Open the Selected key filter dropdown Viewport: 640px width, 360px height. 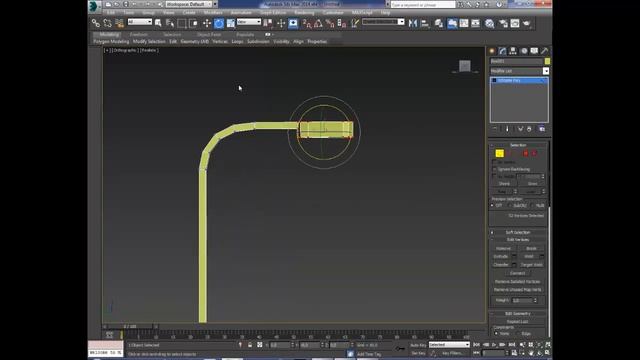point(449,345)
